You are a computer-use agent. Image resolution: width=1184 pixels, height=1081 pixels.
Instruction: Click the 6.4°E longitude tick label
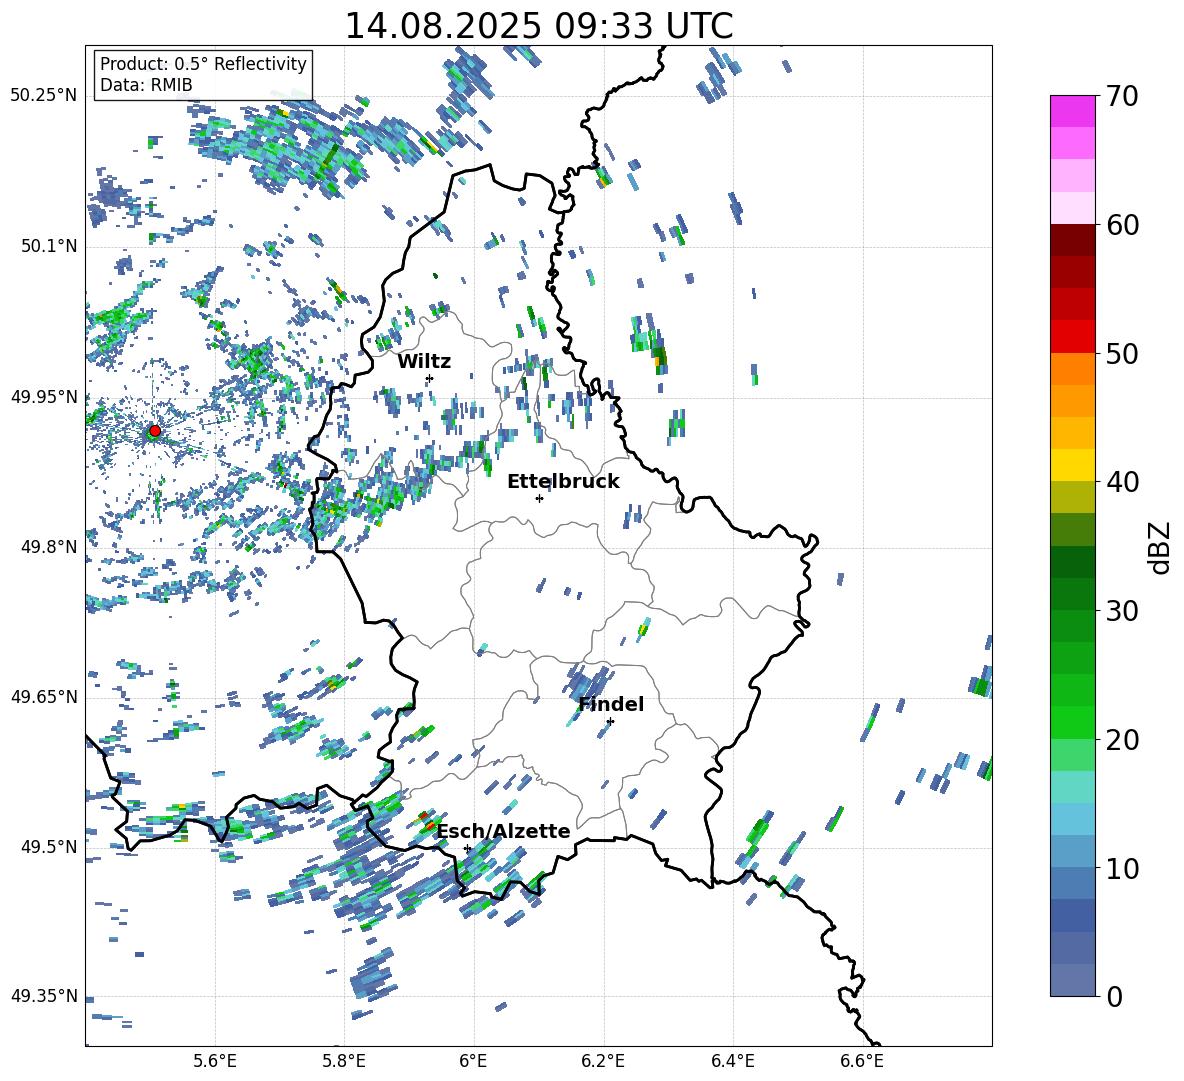pos(732,1061)
